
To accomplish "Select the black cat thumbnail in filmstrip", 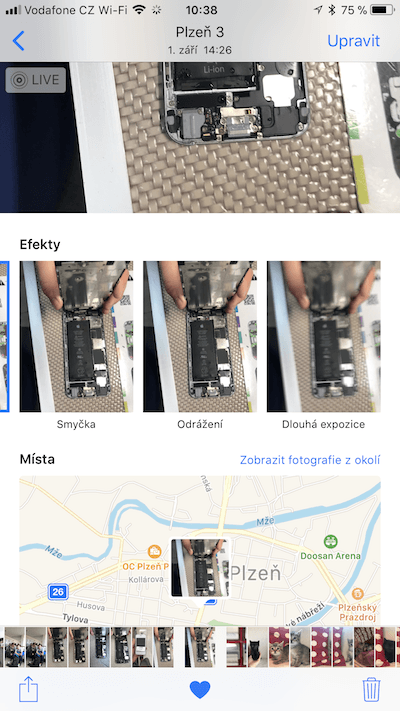I will coord(258,647).
